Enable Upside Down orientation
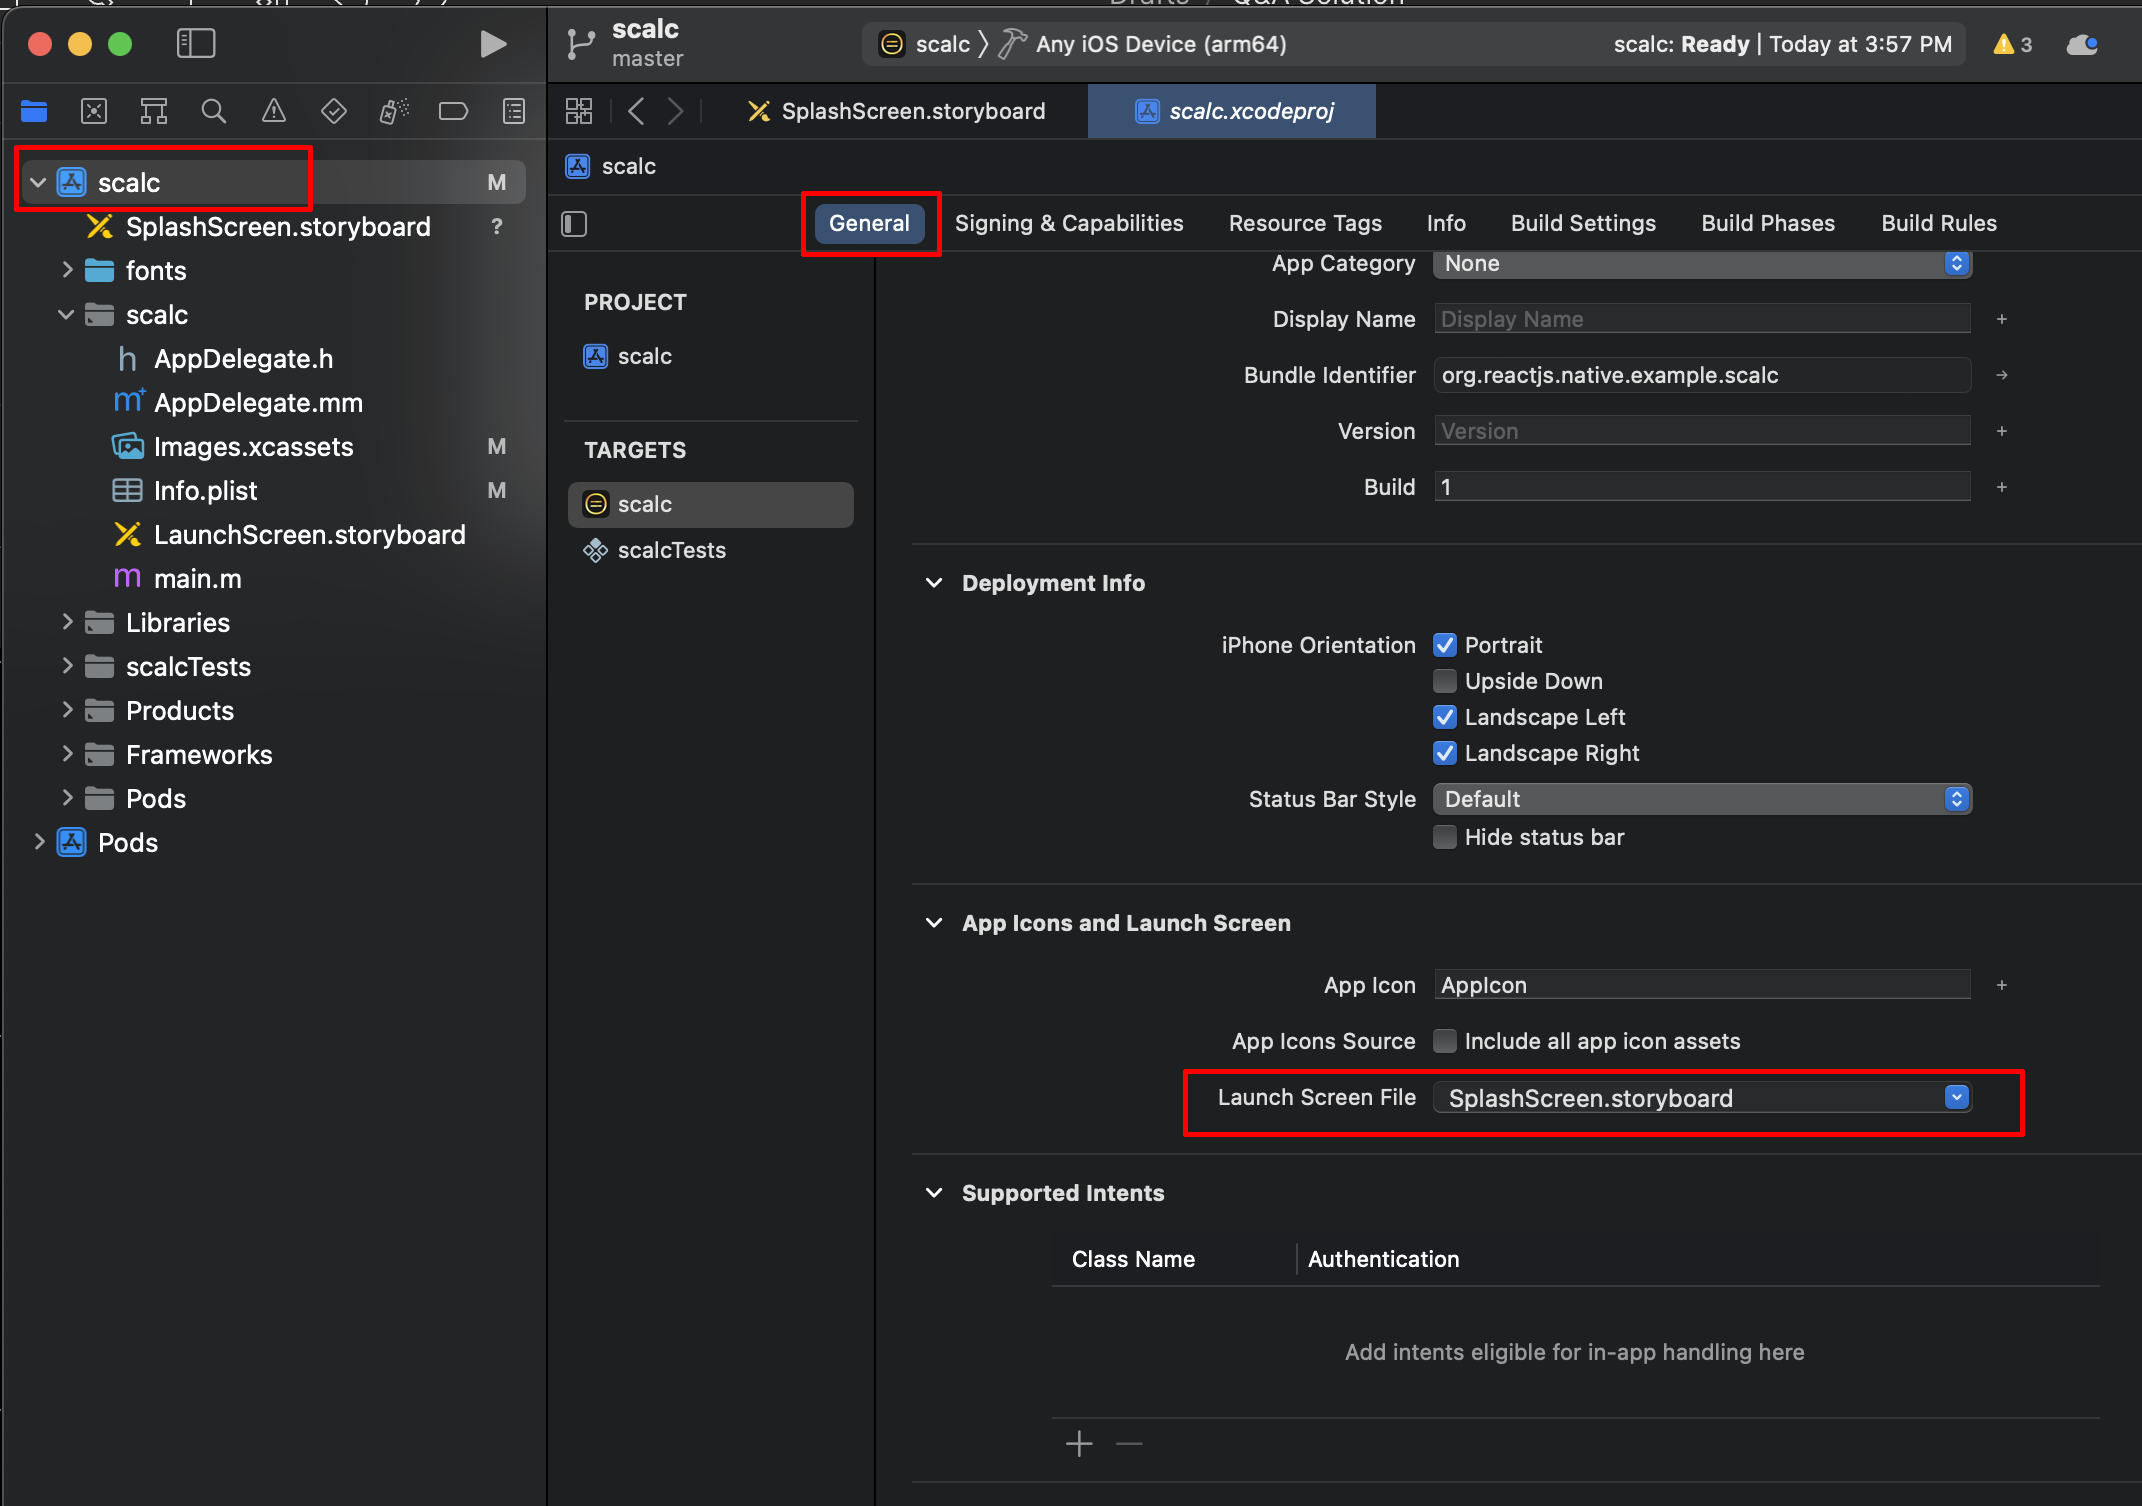The image size is (2142, 1506). pyautogui.click(x=1445, y=681)
